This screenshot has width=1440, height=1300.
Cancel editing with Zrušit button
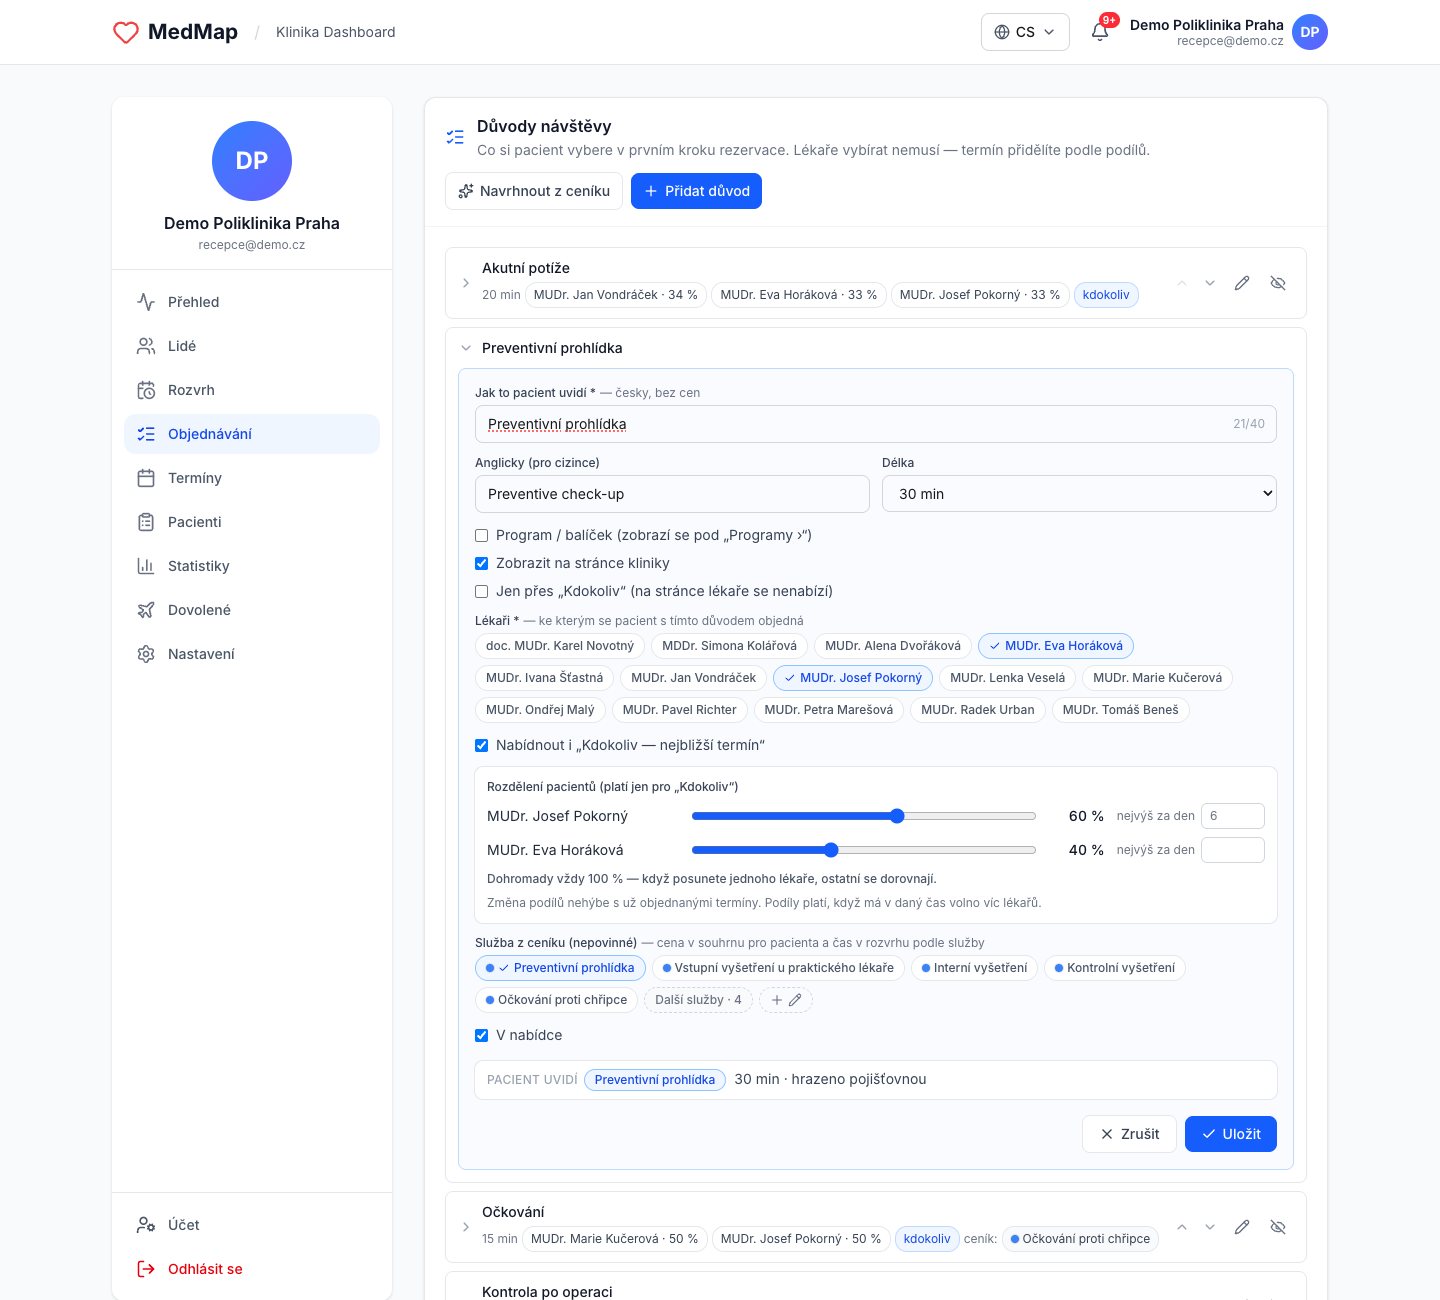point(1129,1134)
